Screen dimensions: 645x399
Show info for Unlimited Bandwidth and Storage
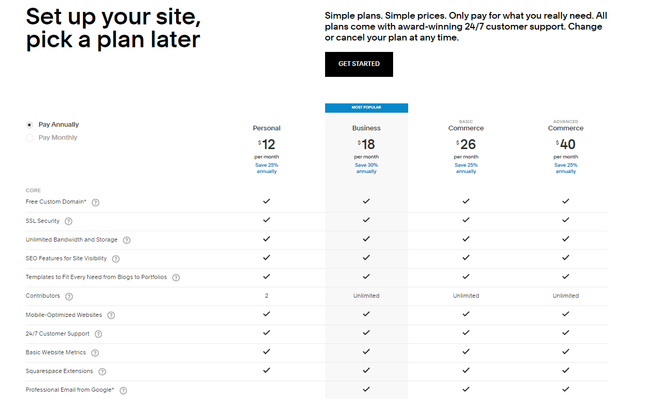(x=127, y=240)
